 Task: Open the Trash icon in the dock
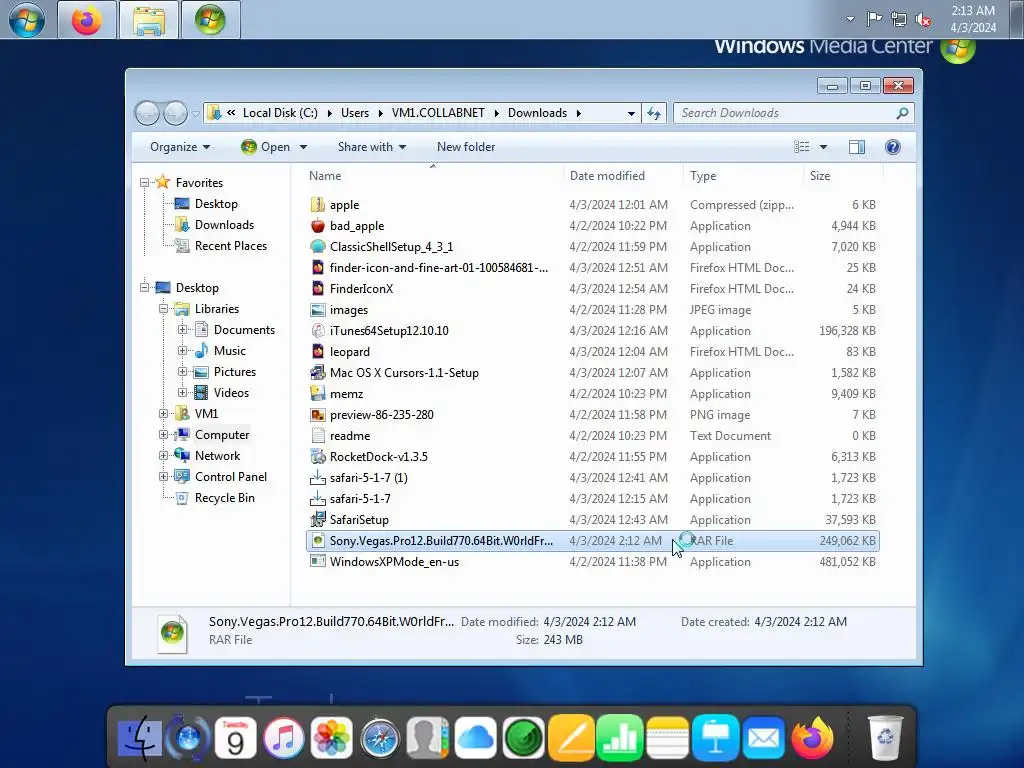885,738
